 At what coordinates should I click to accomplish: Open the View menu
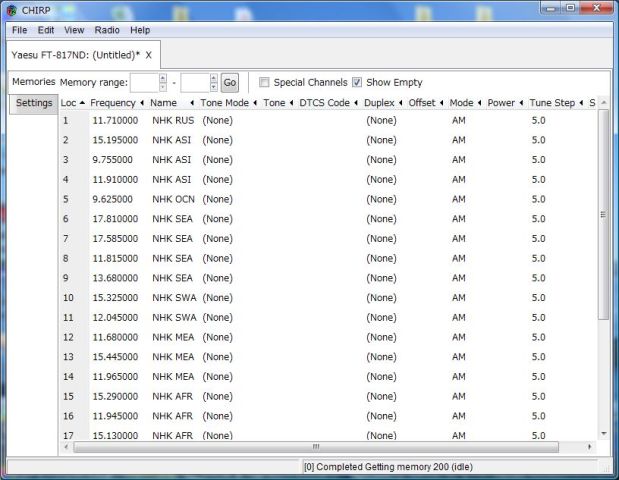74,30
